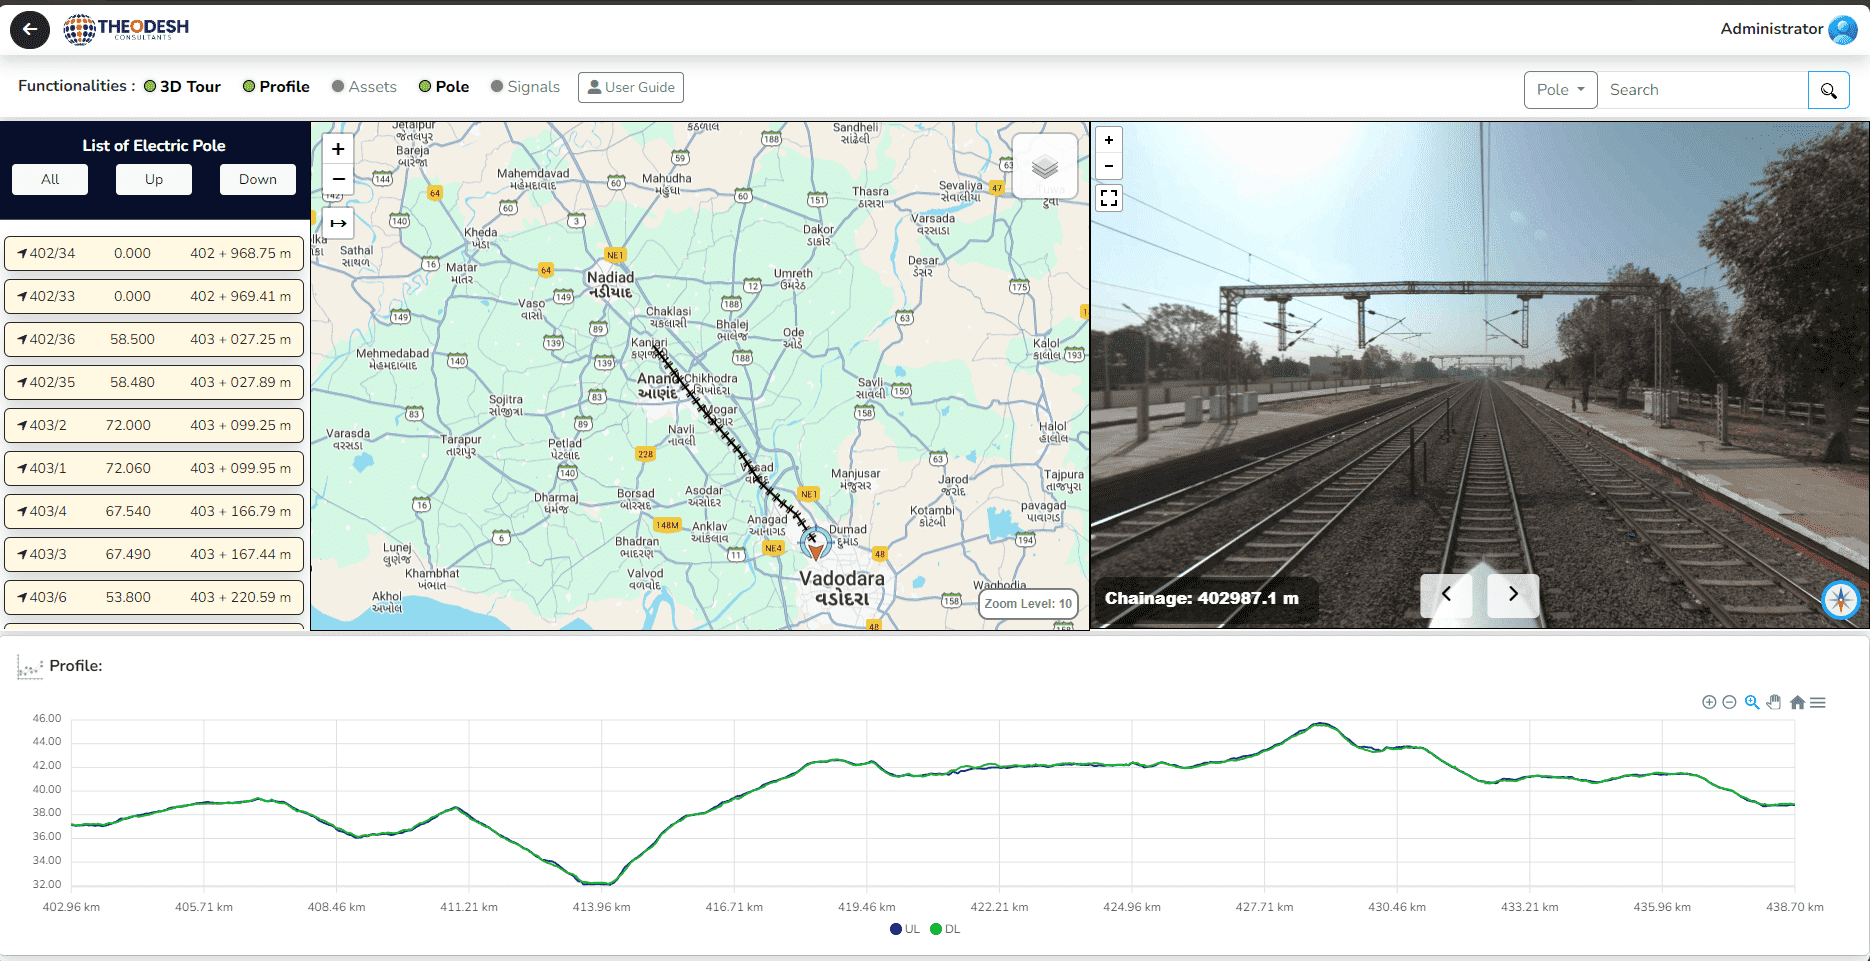Click the Zoom Level 10 indicator
The image size is (1870, 961).
[1028, 604]
